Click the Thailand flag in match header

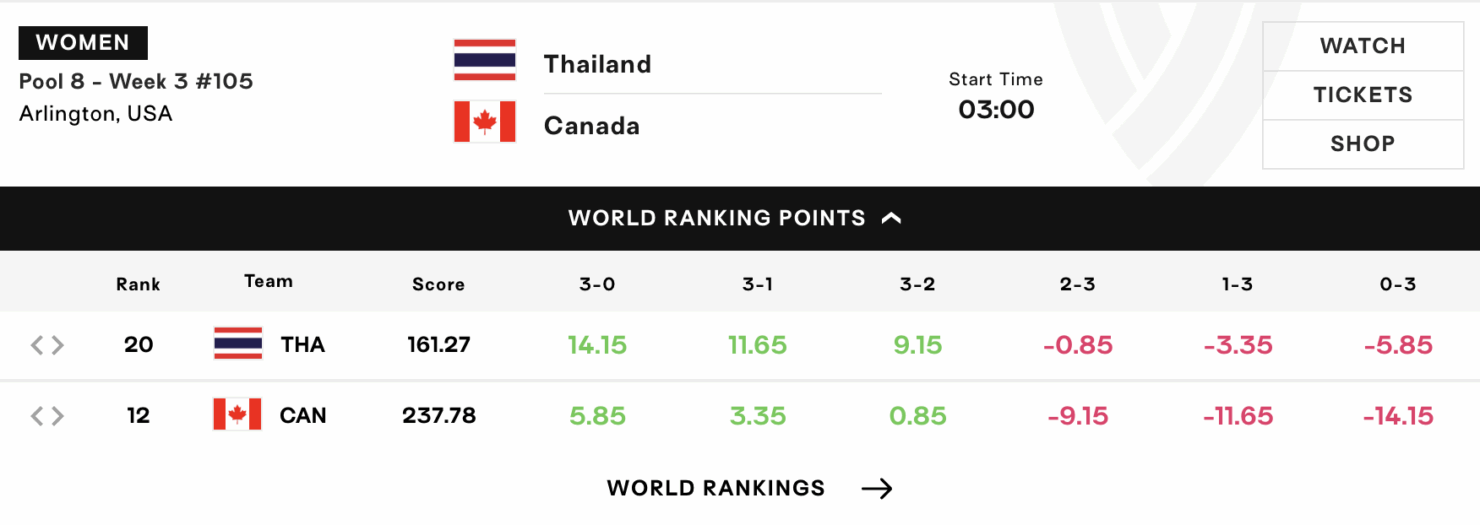point(485,60)
